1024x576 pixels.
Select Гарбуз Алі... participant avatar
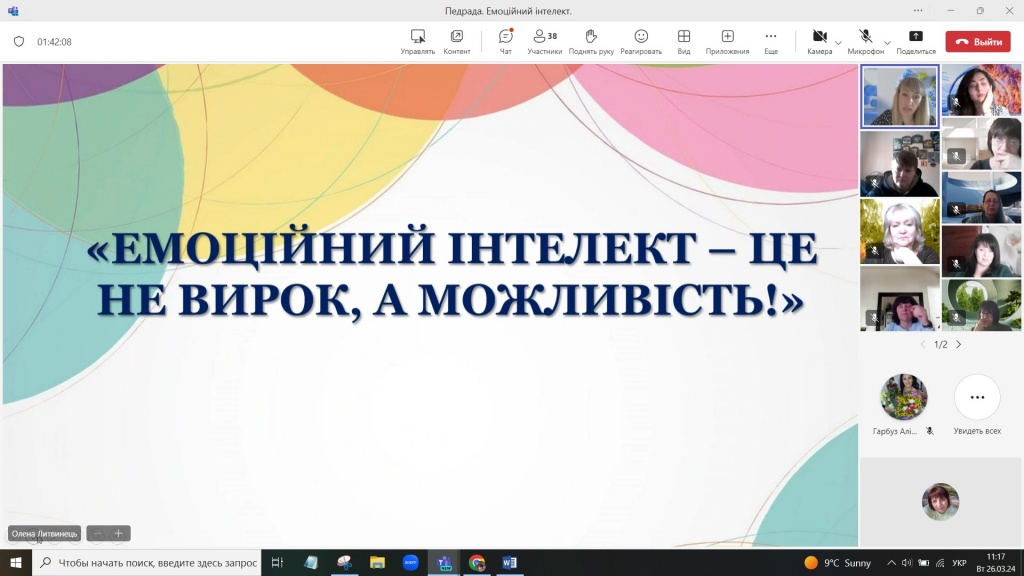click(x=903, y=396)
